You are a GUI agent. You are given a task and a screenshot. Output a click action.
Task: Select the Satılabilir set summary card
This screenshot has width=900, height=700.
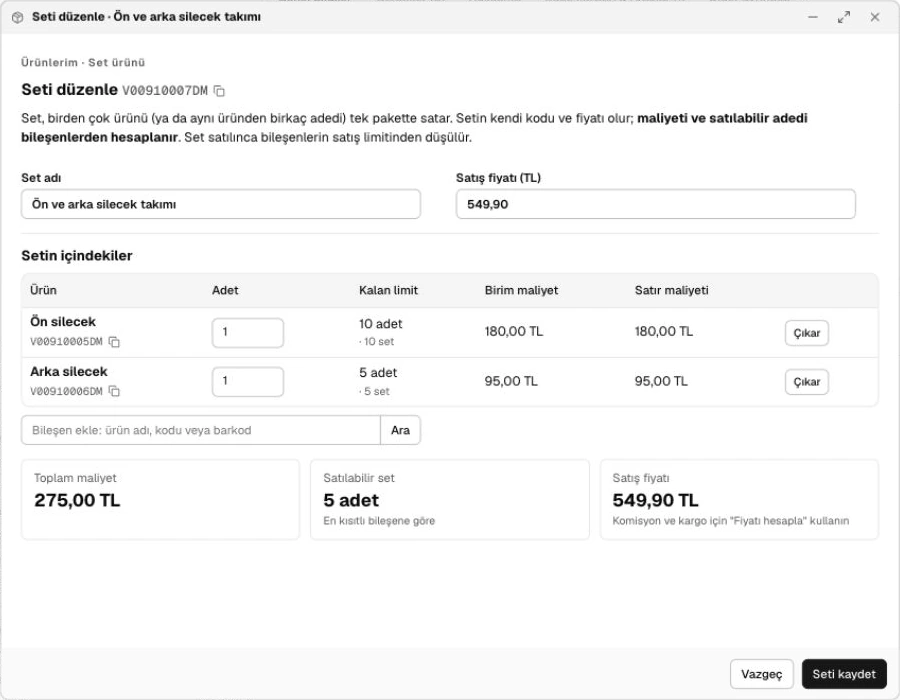pyautogui.click(x=449, y=499)
